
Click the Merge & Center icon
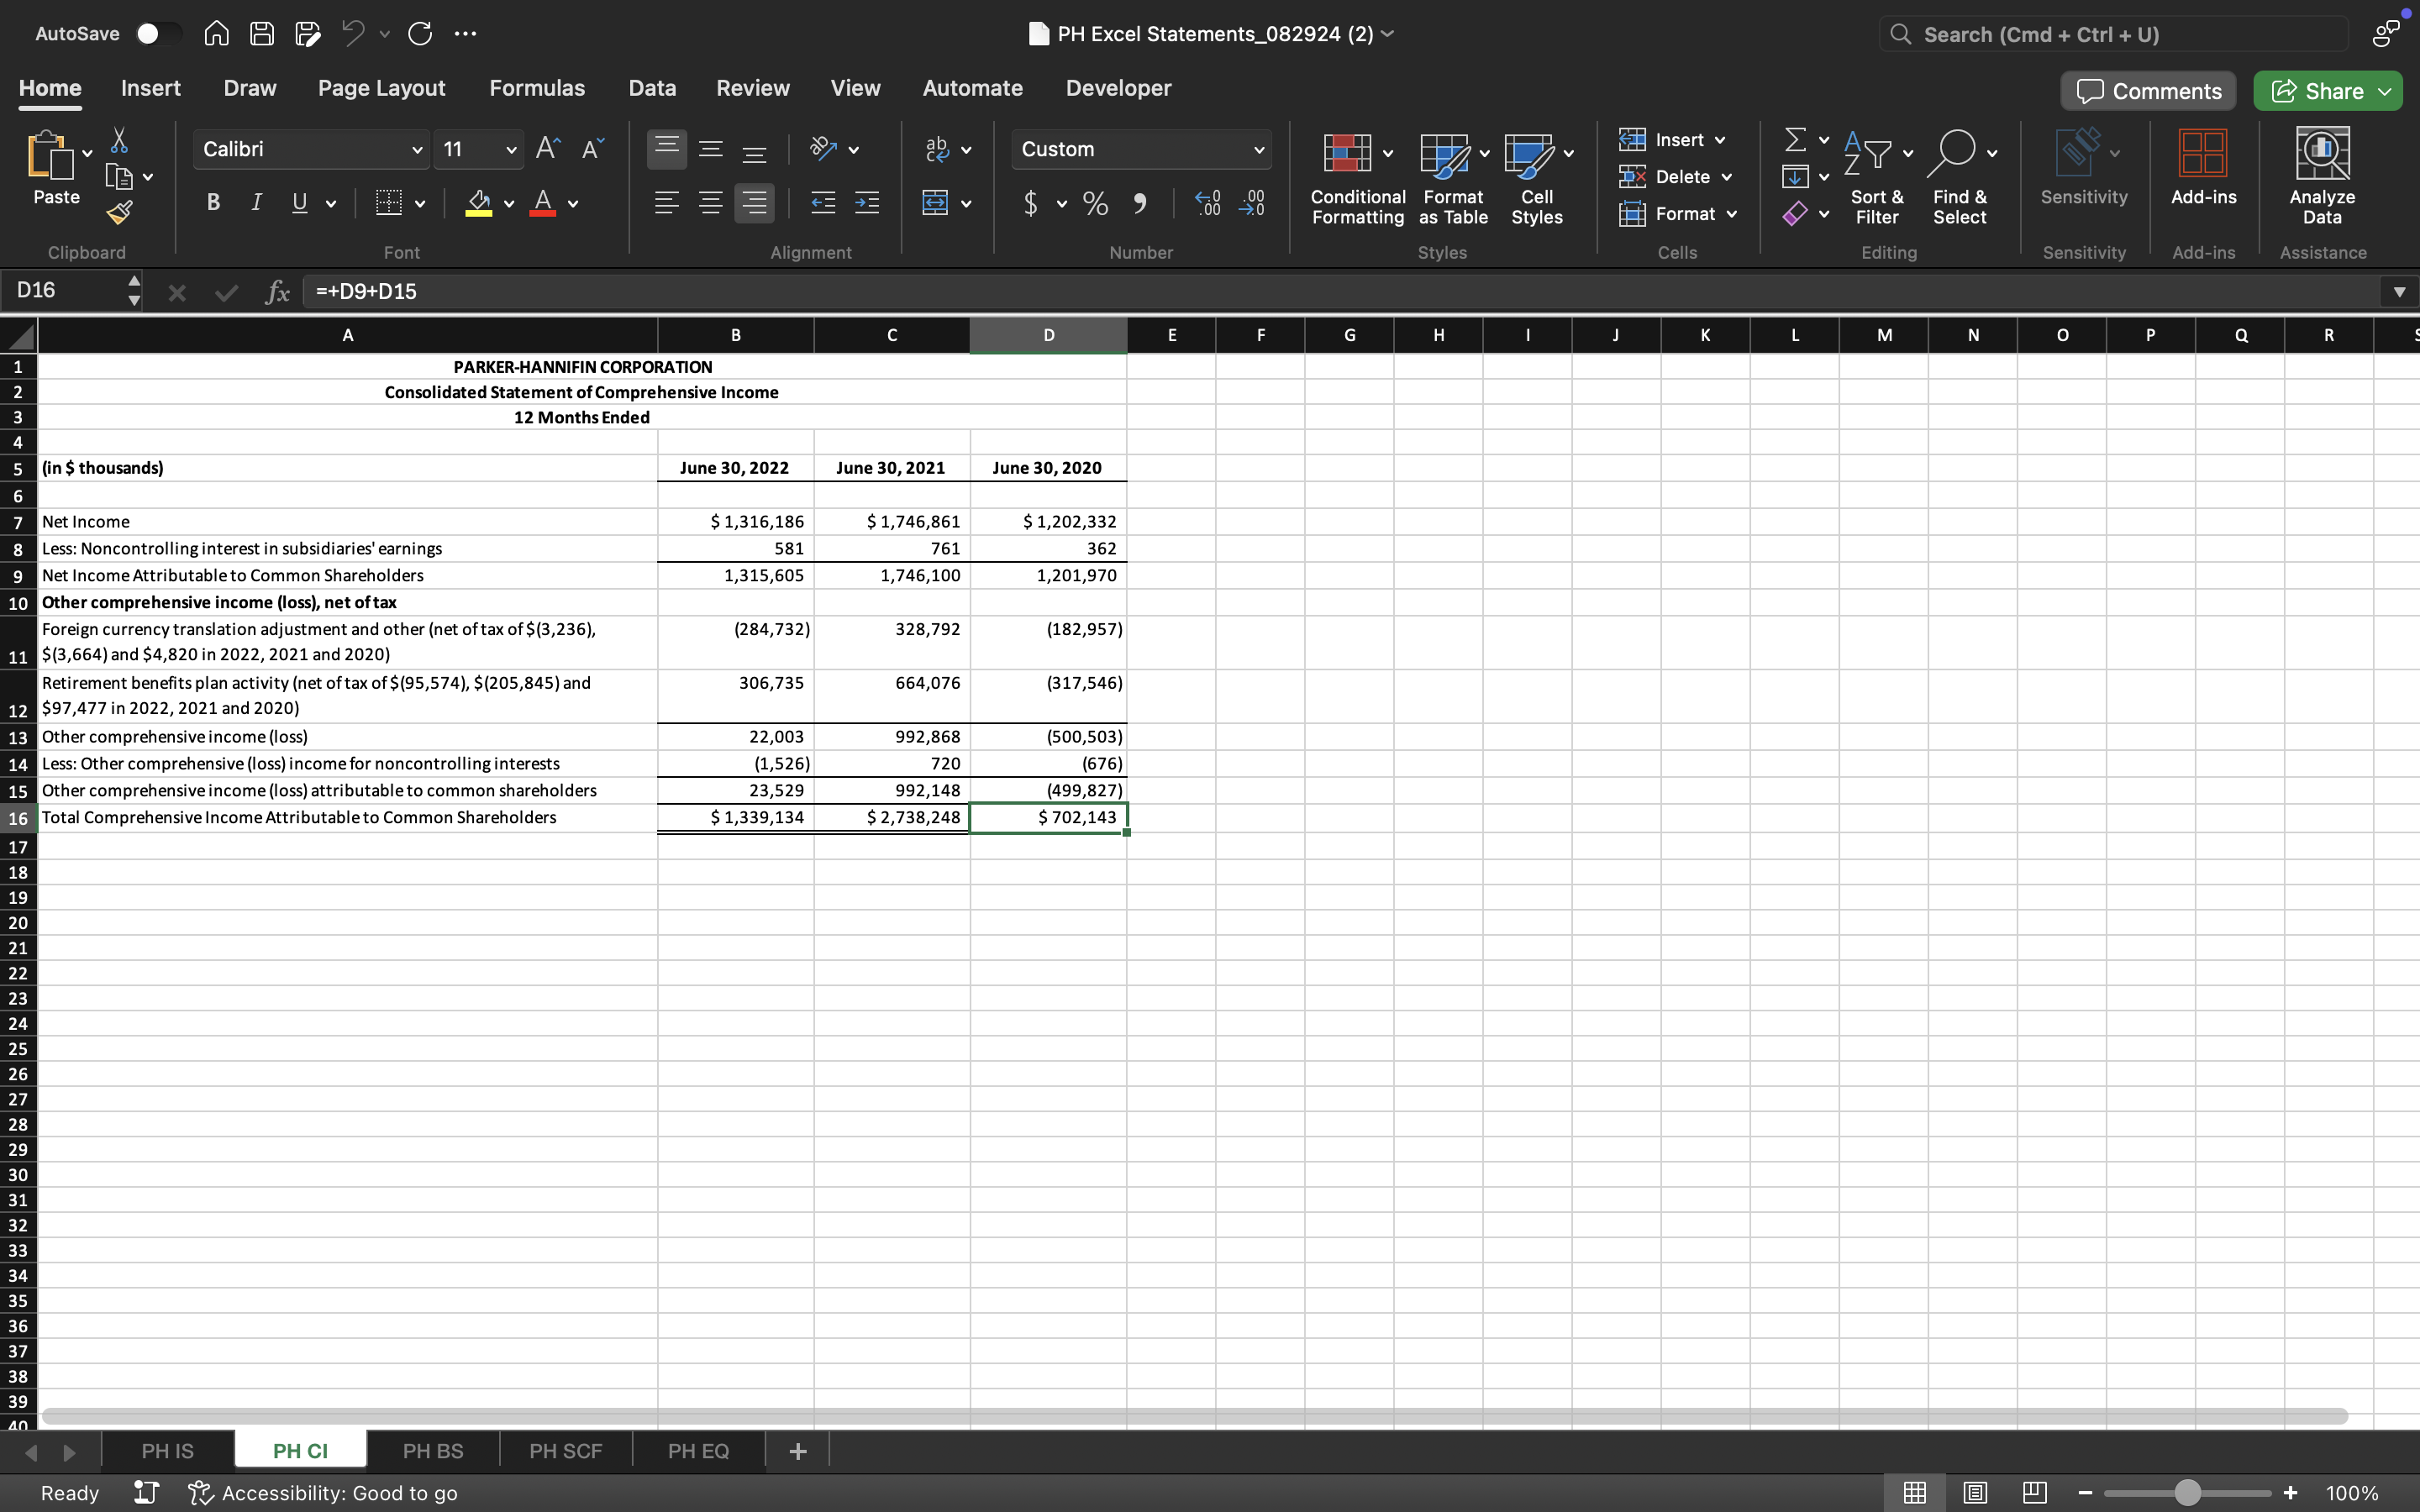coord(935,203)
